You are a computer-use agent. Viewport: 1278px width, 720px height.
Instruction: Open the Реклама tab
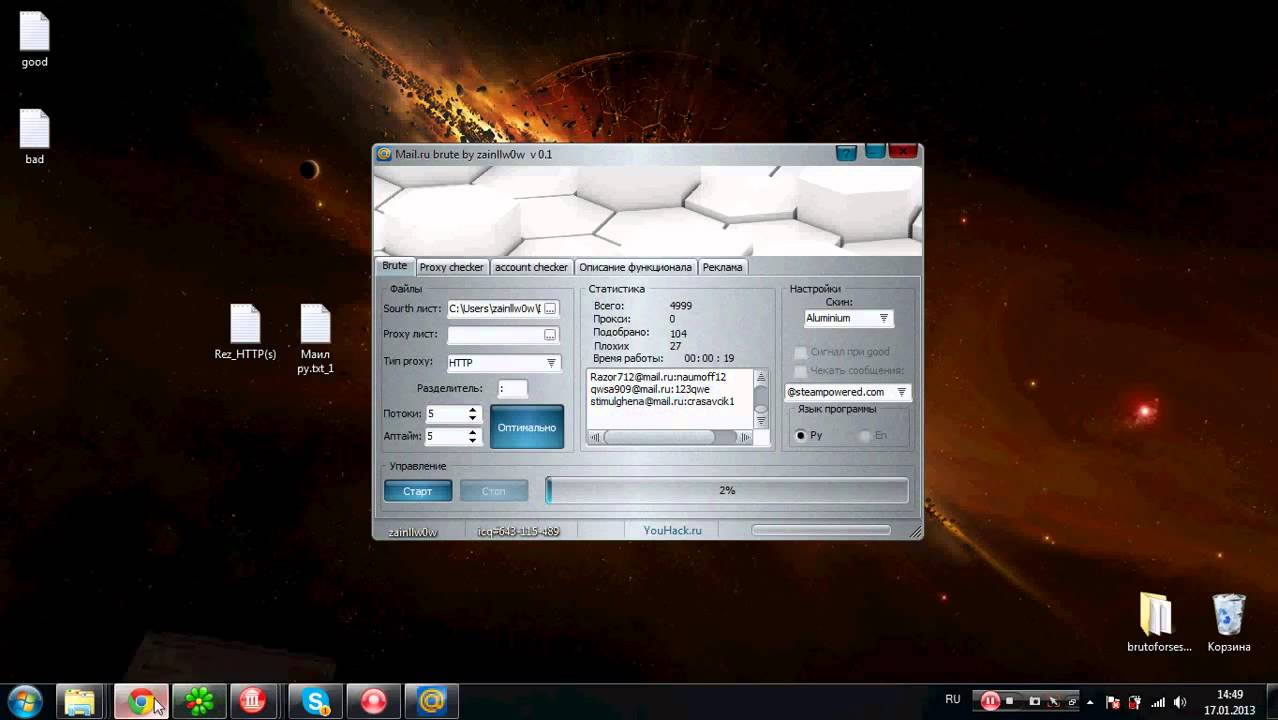722,267
